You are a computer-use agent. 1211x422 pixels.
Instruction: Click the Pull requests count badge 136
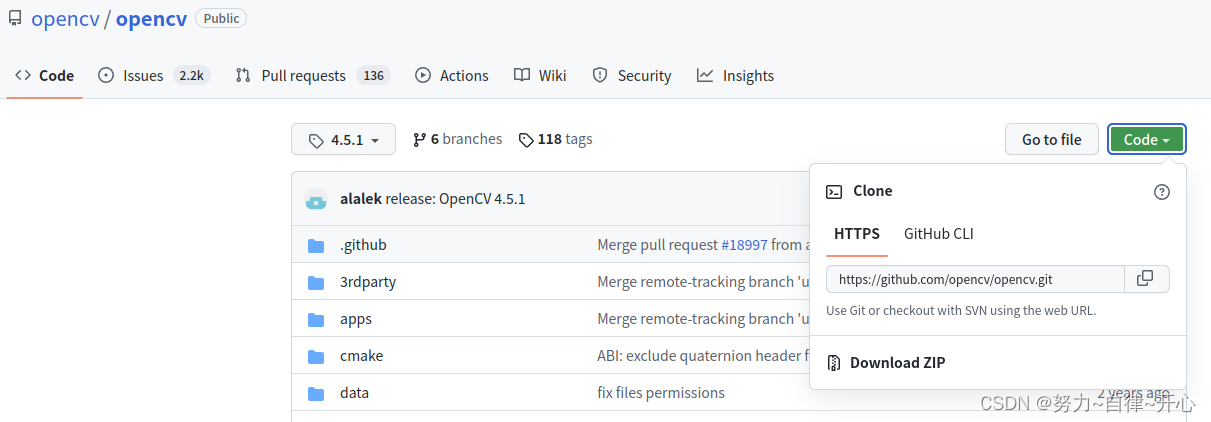(x=373, y=75)
